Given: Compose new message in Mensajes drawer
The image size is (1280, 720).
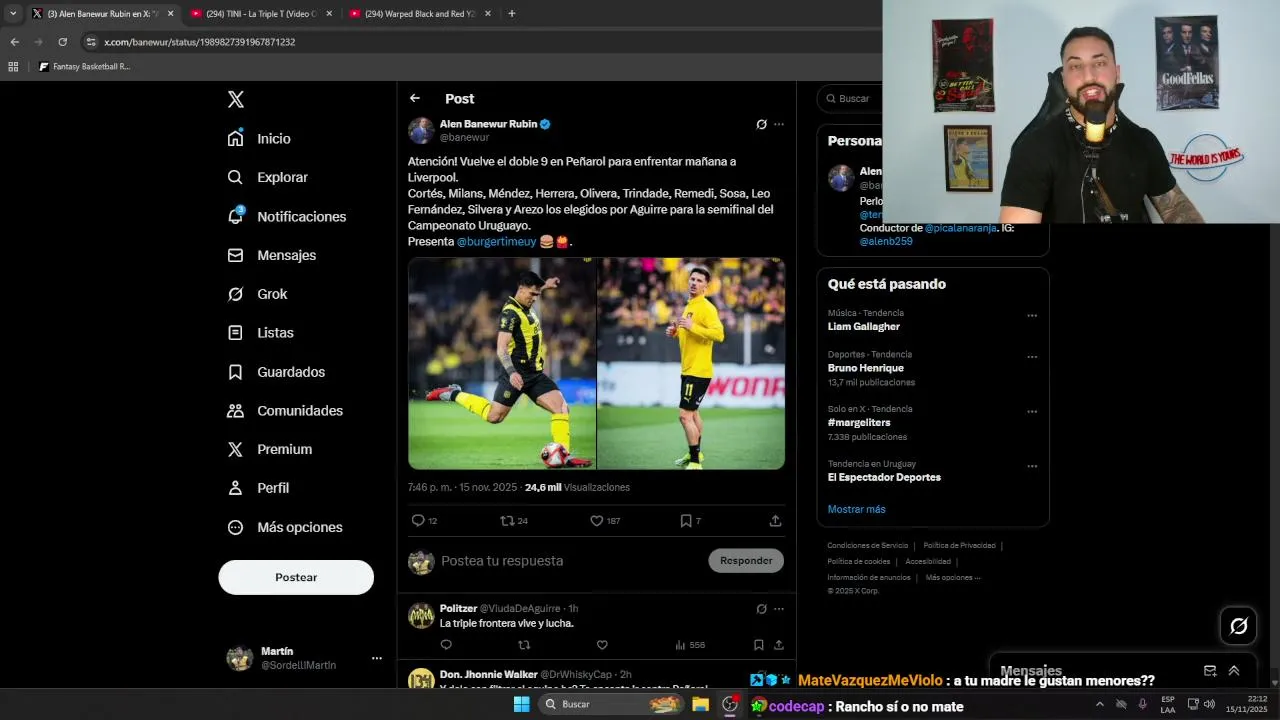Looking at the screenshot, I should tap(1210, 671).
